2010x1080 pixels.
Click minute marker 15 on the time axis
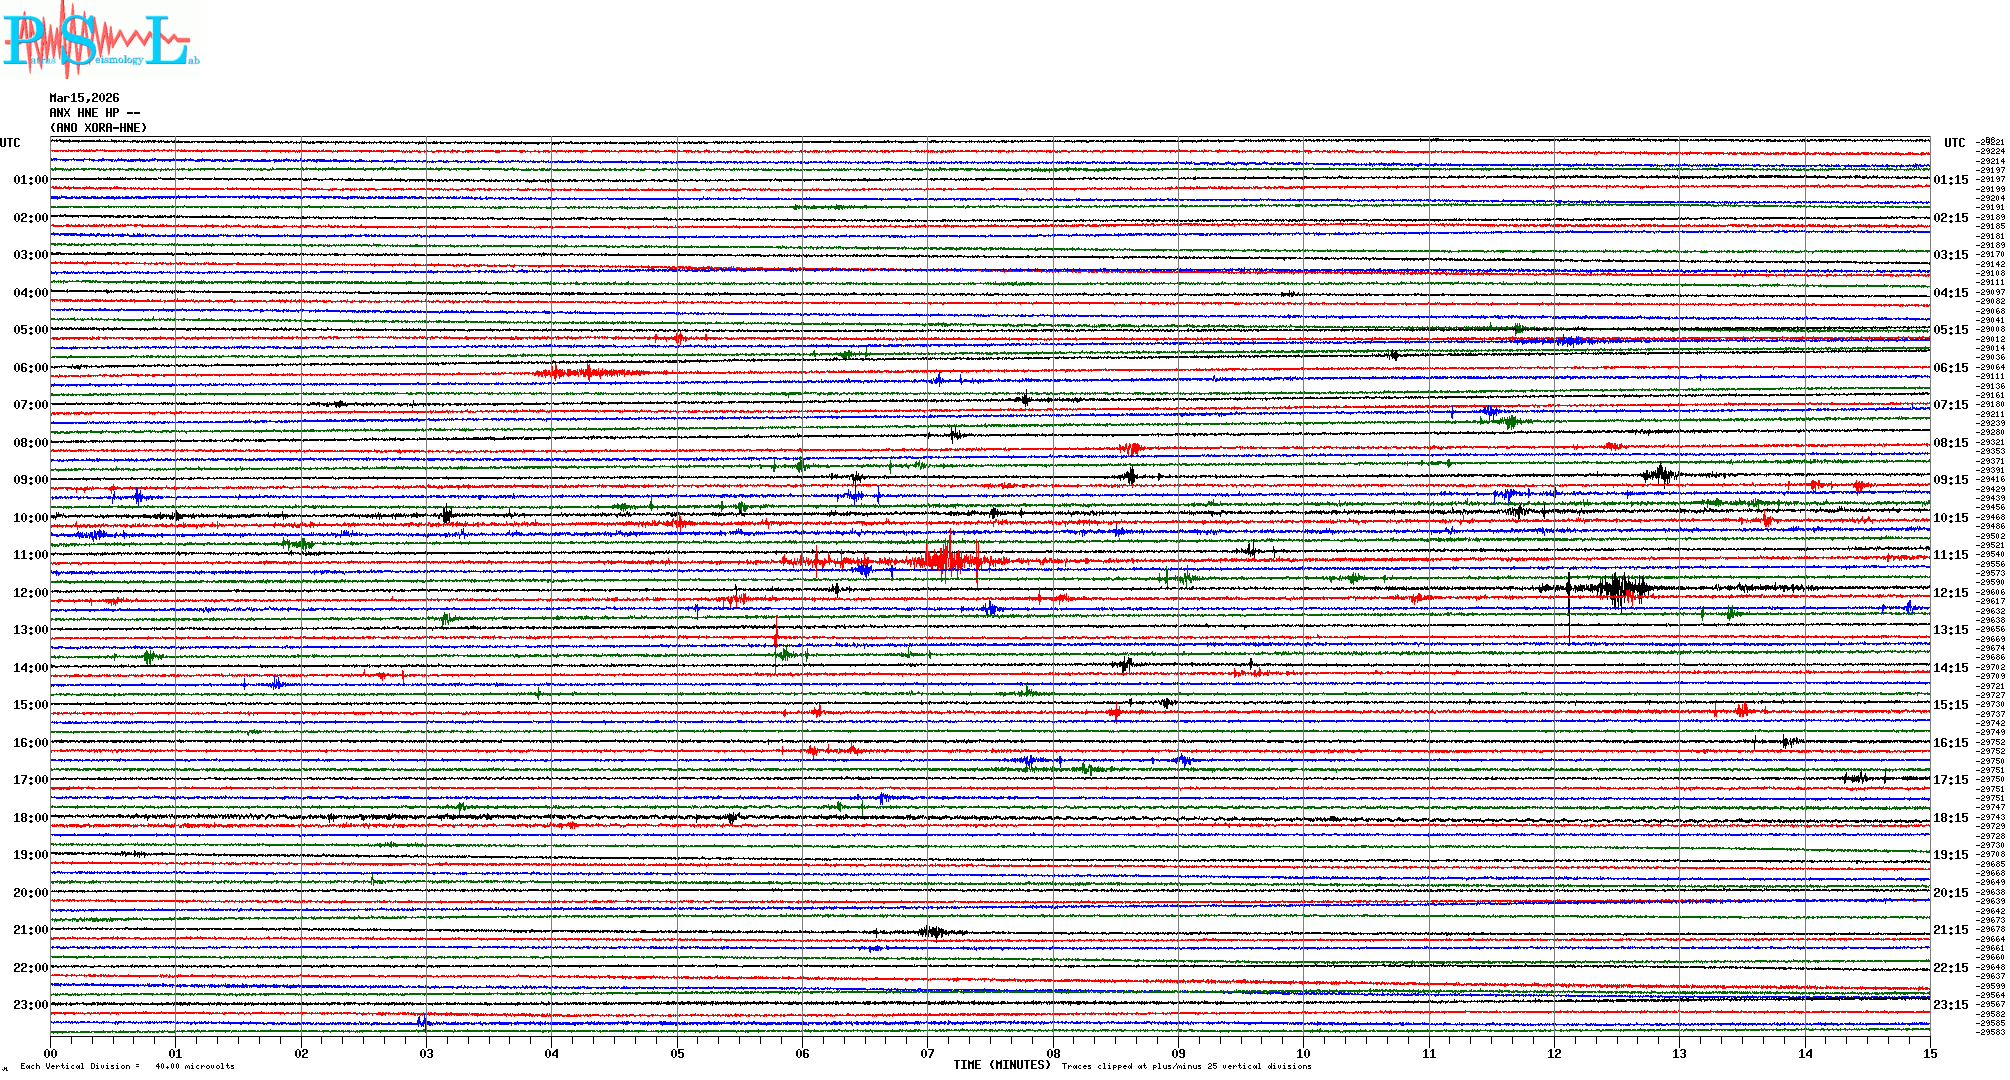(1929, 1053)
